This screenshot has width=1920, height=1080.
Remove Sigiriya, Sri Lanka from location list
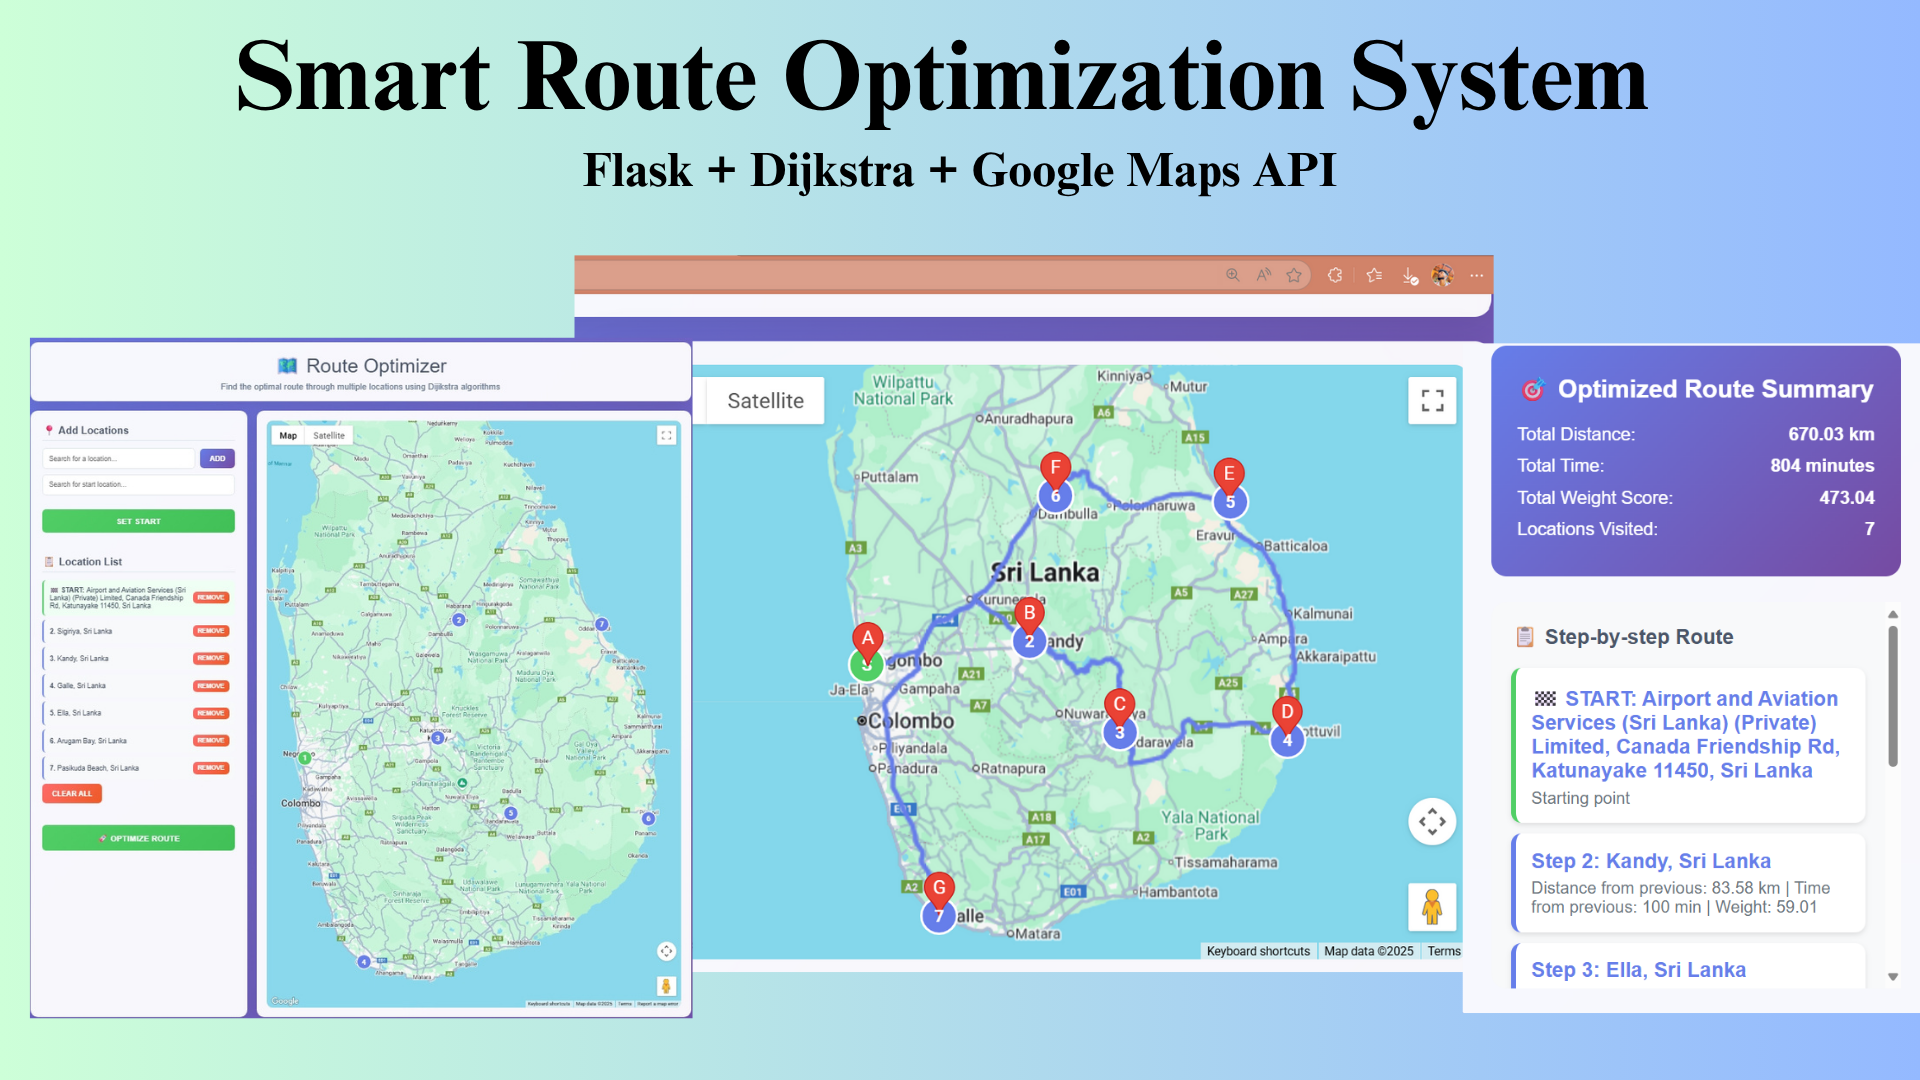point(211,631)
